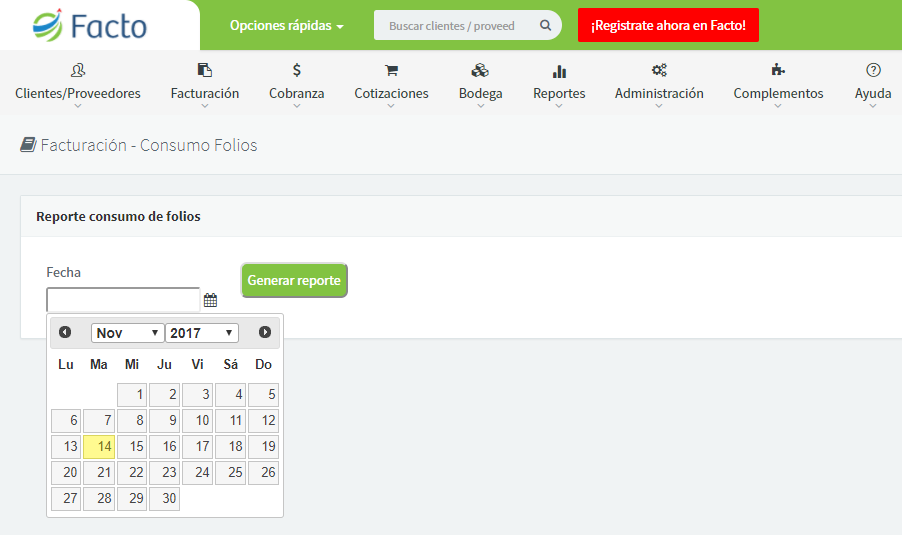
Task: Select day 30 in calendar
Action: point(165,498)
